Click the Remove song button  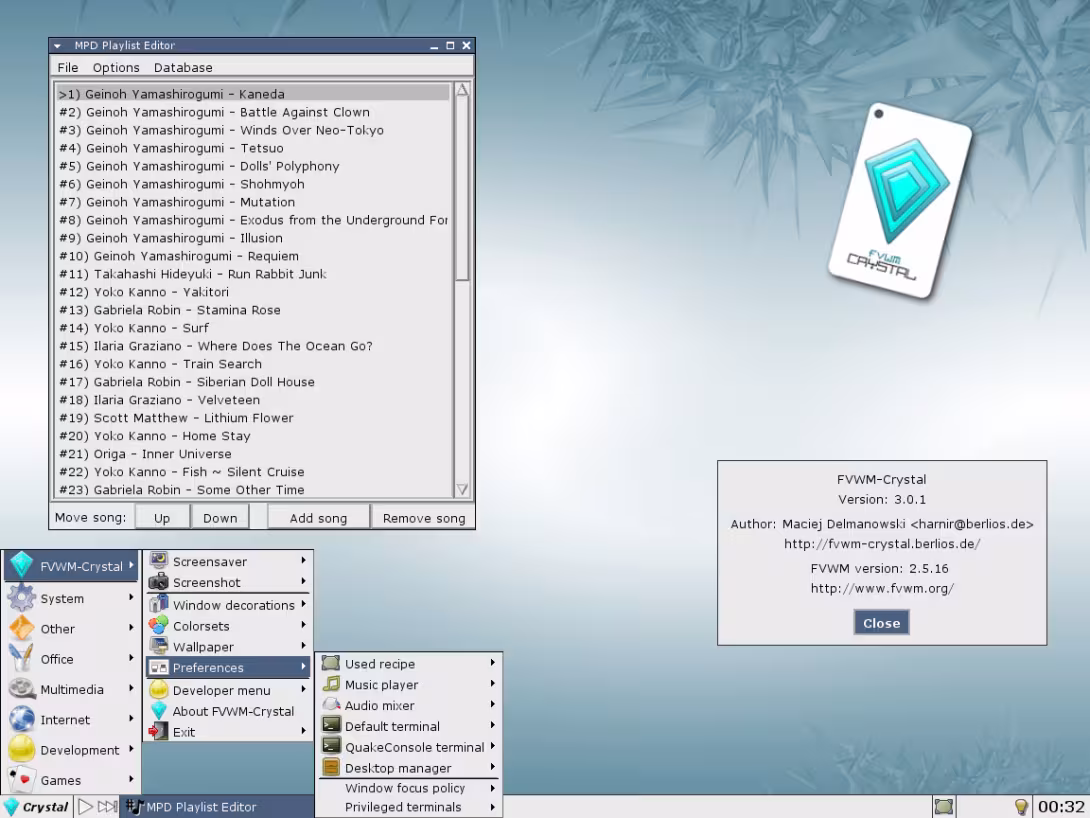click(423, 518)
